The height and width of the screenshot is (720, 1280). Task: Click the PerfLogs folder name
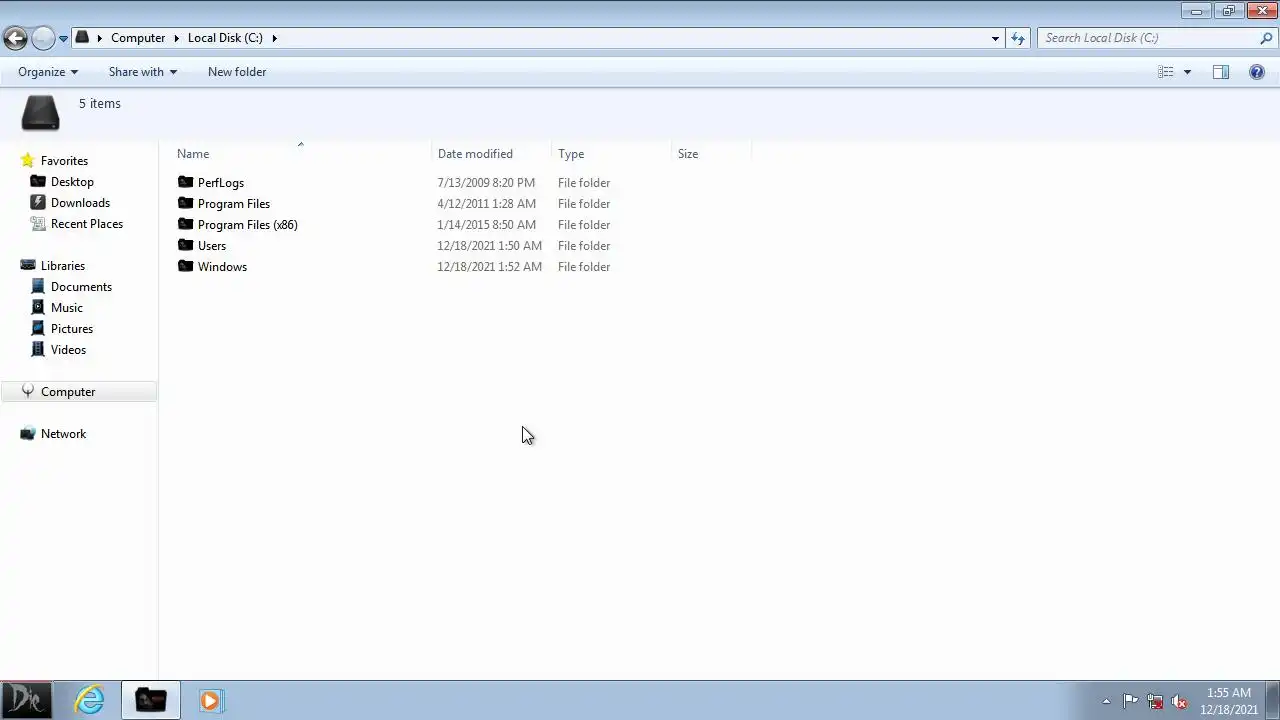click(221, 183)
